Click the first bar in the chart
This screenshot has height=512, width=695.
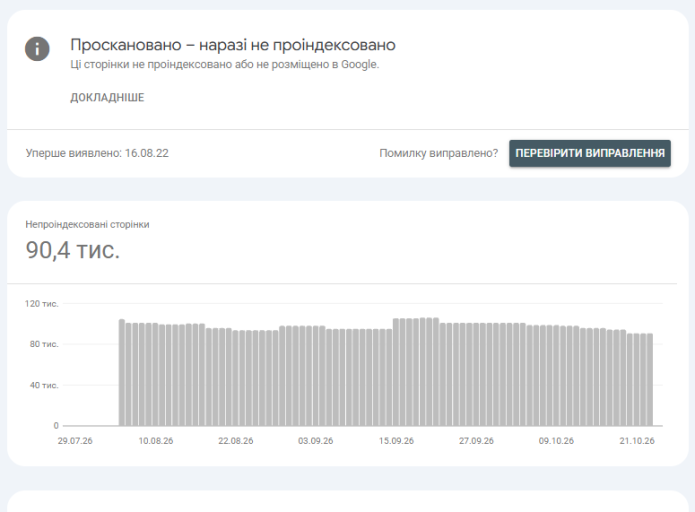(122, 372)
